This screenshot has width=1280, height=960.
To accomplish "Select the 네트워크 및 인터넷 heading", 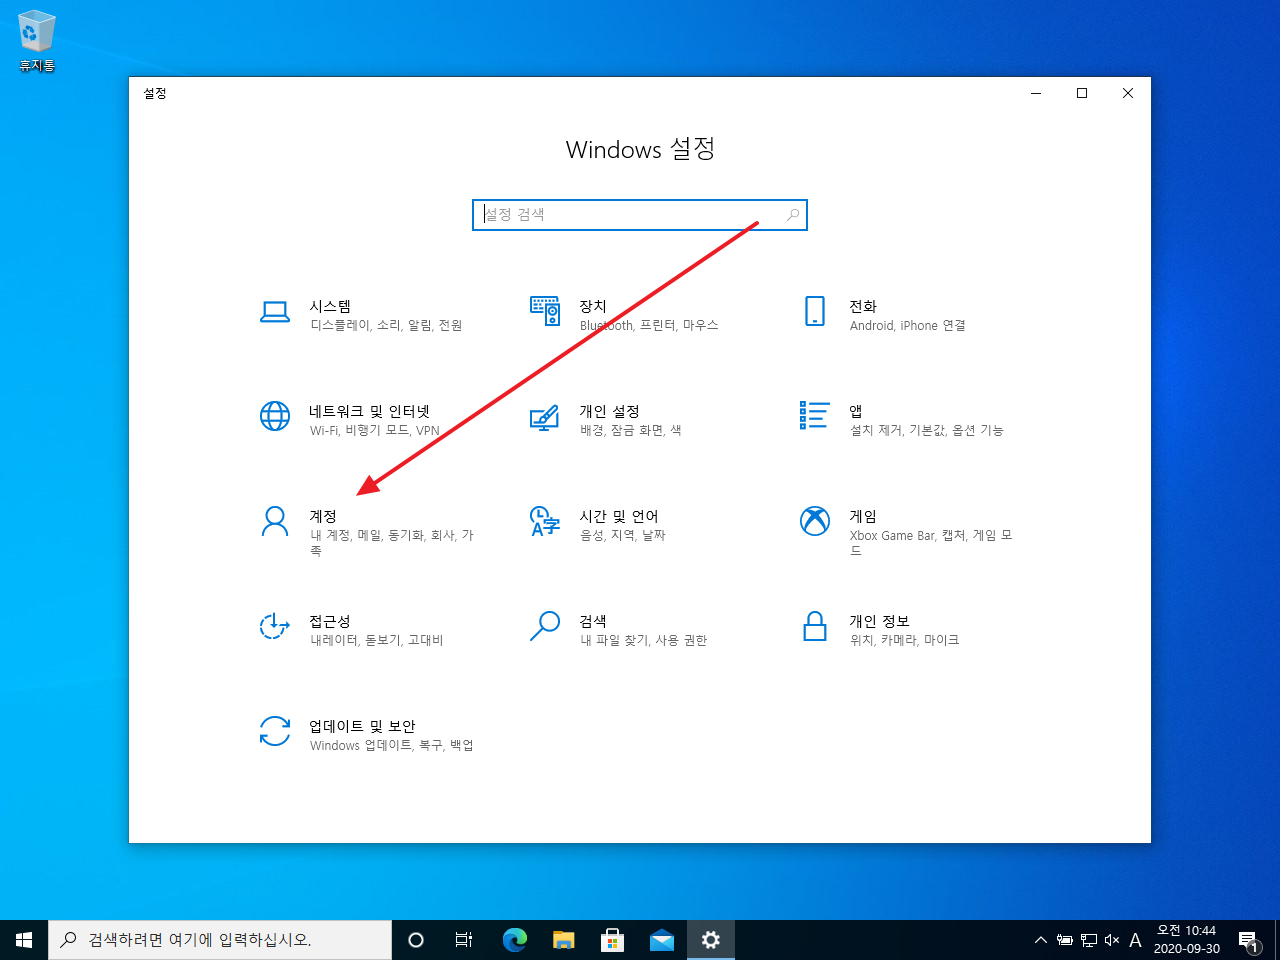I will point(370,411).
